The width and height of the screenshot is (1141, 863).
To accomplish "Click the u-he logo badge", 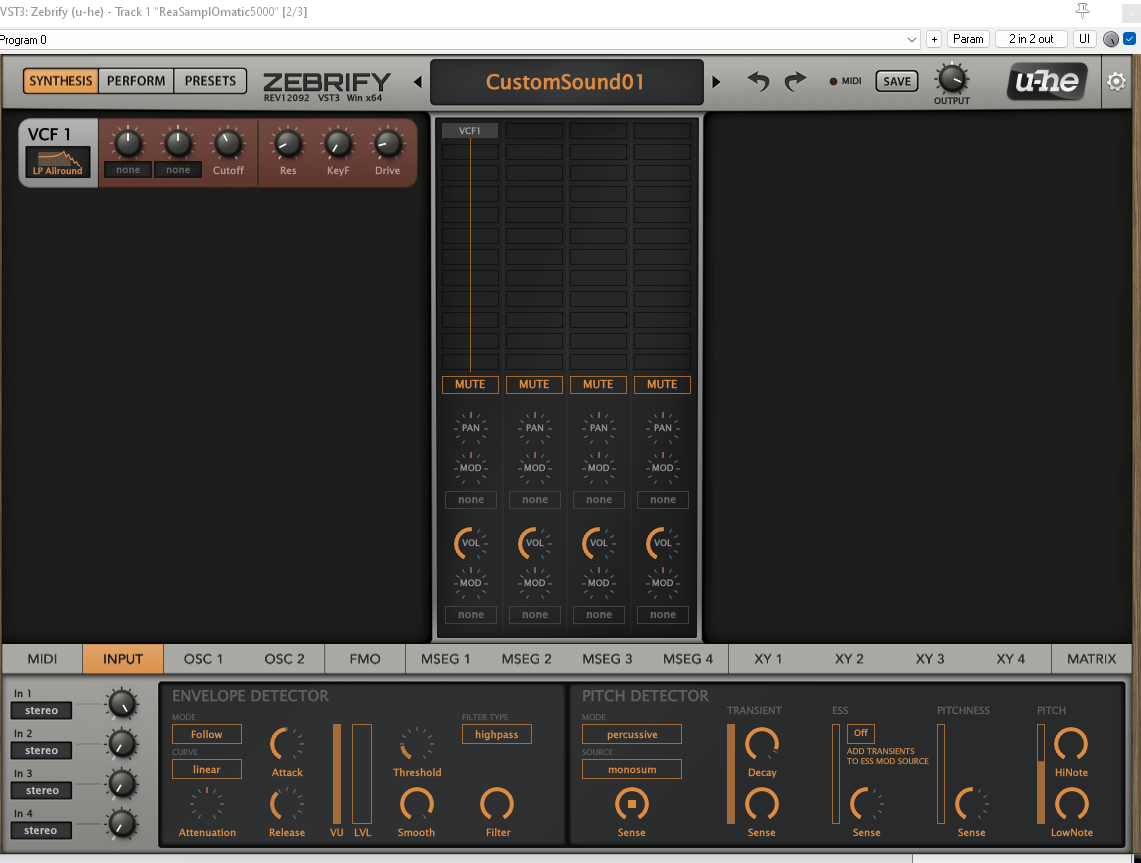I will point(1047,81).
